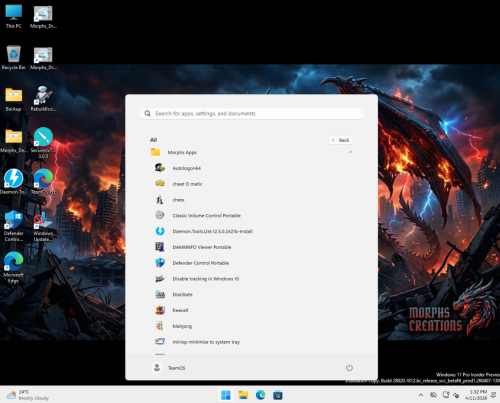This screenshot has height=403, width=500.
Task: Open Autologon64 from the Morphs Apps list
Action: (x=252, y=168)
